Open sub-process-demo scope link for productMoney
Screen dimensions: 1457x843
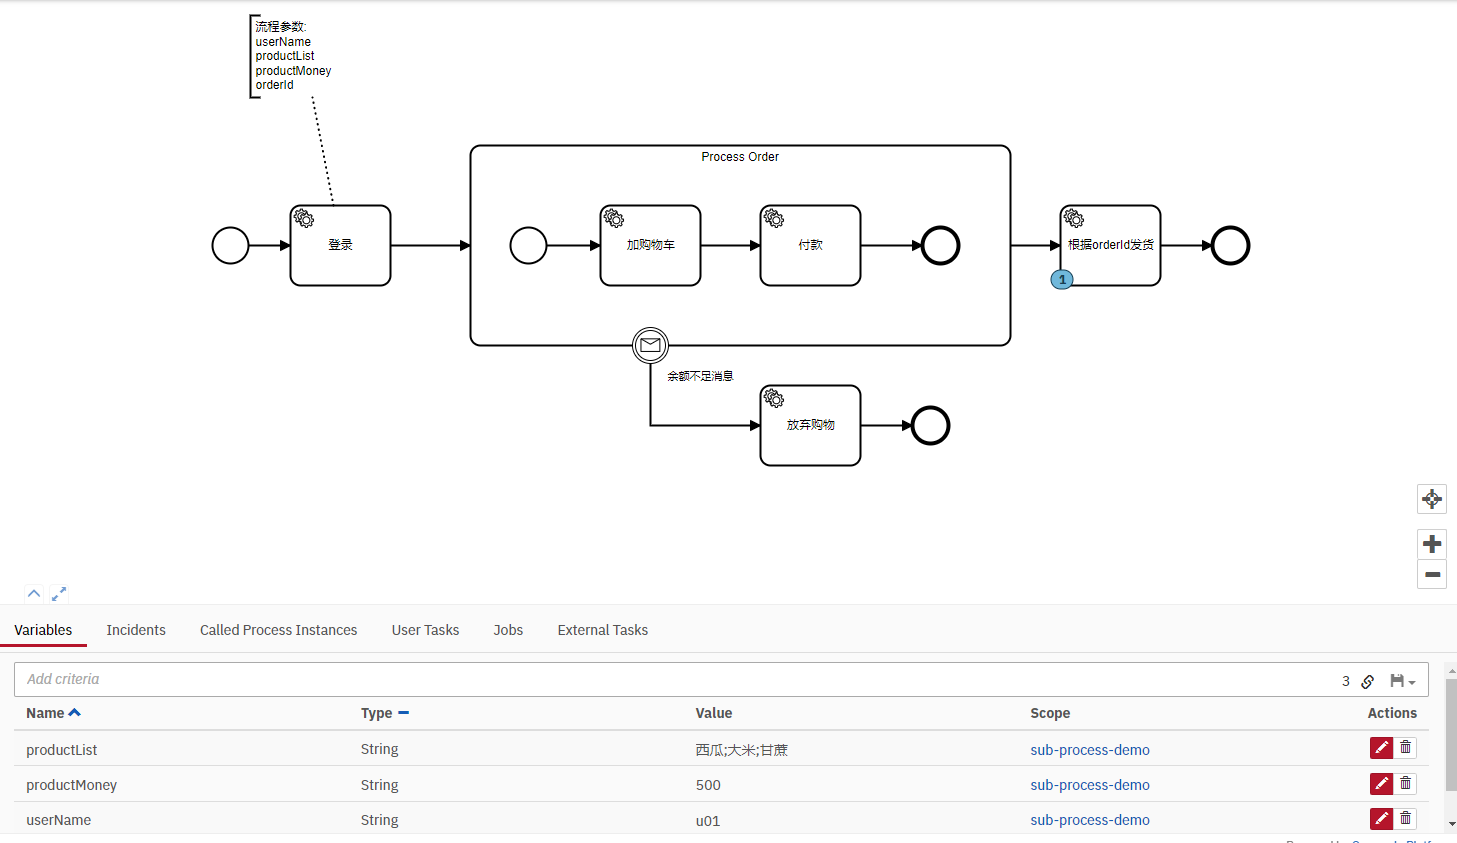[x=1090, y=785]
